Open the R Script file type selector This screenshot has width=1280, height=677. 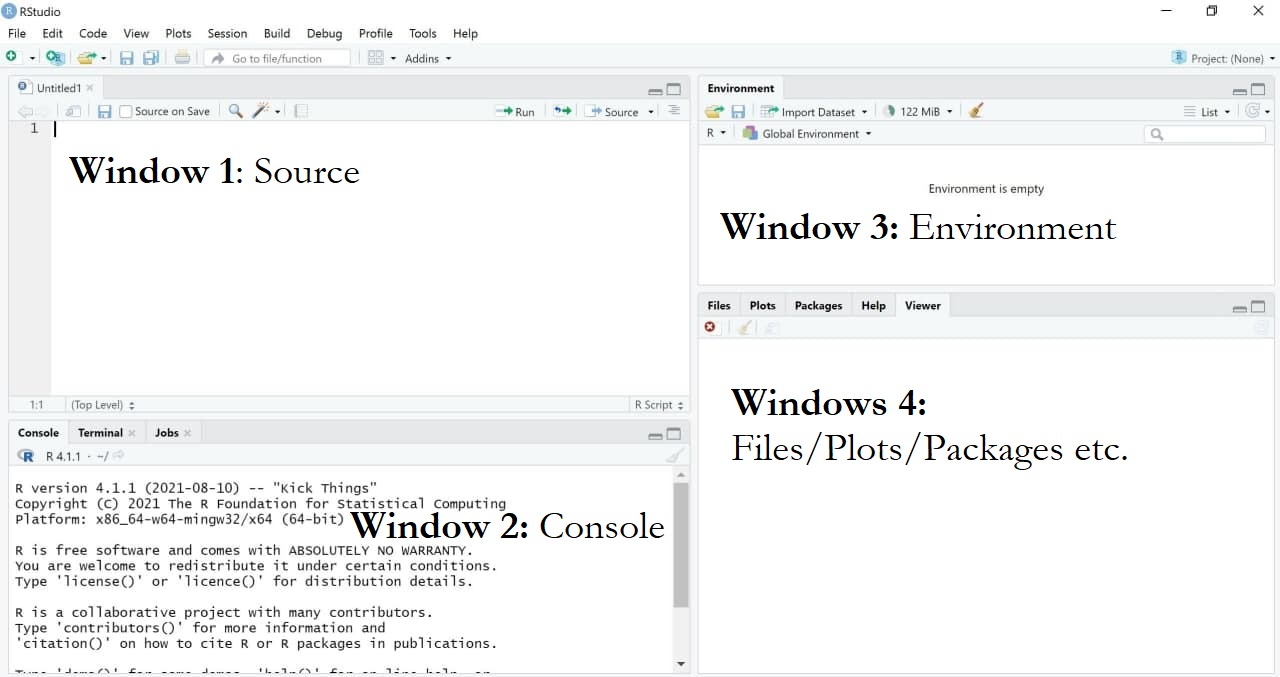(x=657, y=405)
